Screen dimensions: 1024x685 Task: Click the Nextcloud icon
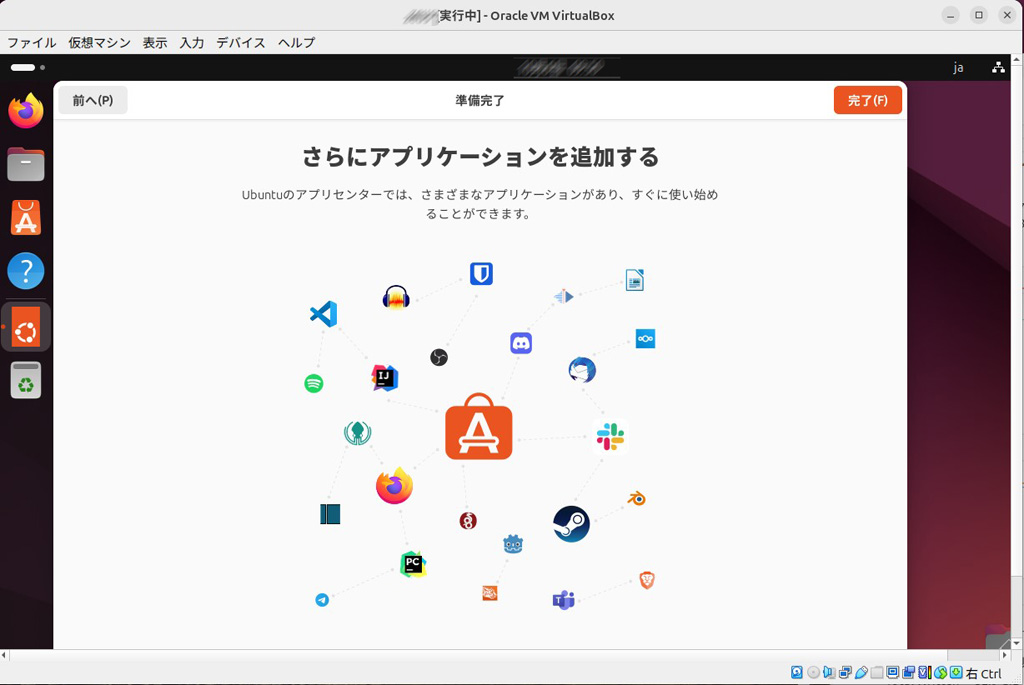click(645, 338)
